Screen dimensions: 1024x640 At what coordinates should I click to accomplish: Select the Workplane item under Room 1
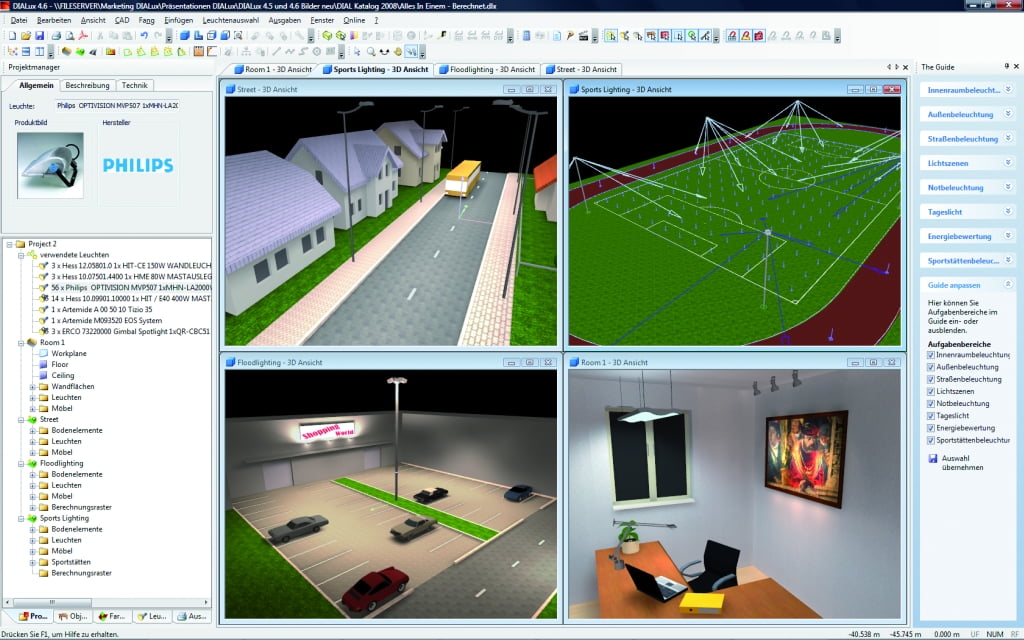click(69, 353)
